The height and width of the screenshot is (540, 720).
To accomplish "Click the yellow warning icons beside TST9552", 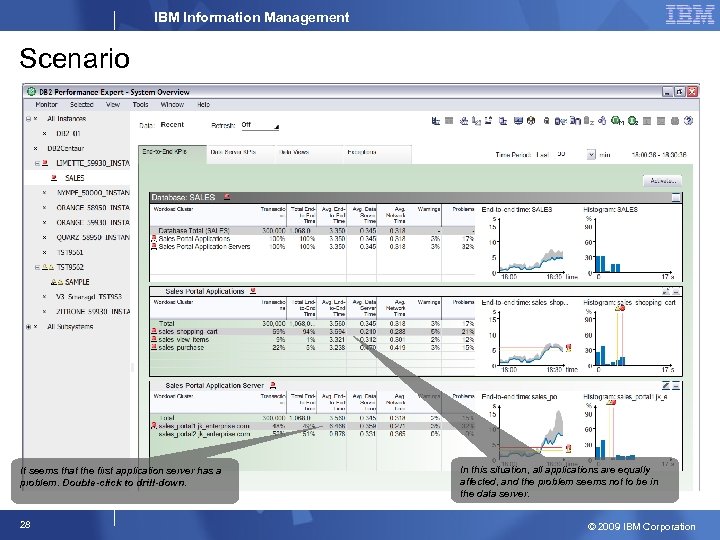I will [48, 267].
